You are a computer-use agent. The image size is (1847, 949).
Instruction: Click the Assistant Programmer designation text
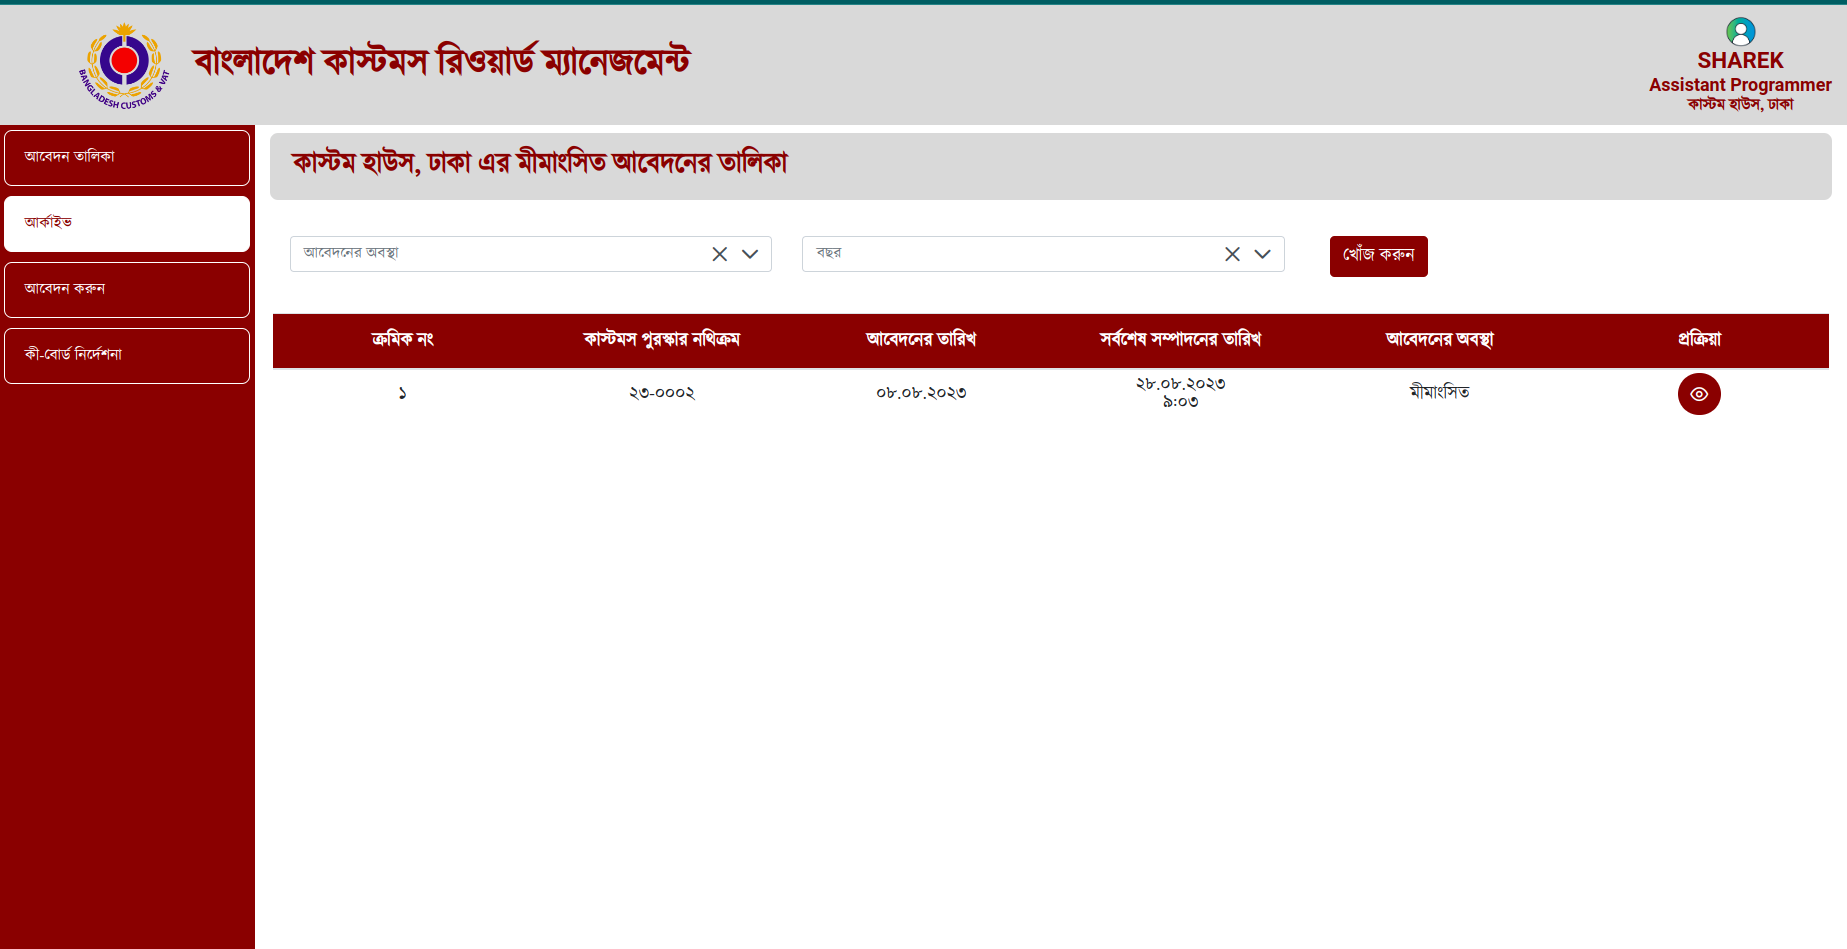1740,85
